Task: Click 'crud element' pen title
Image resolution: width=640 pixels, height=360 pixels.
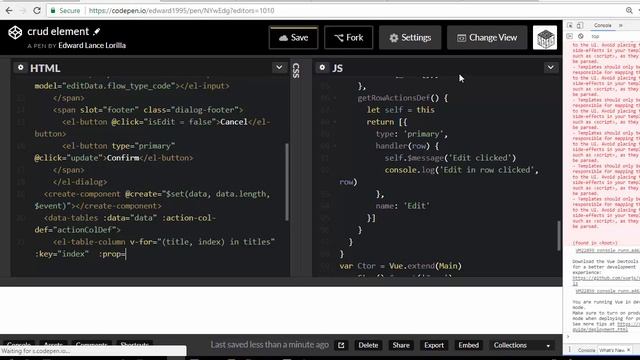Action: click(x=58, y=31)
